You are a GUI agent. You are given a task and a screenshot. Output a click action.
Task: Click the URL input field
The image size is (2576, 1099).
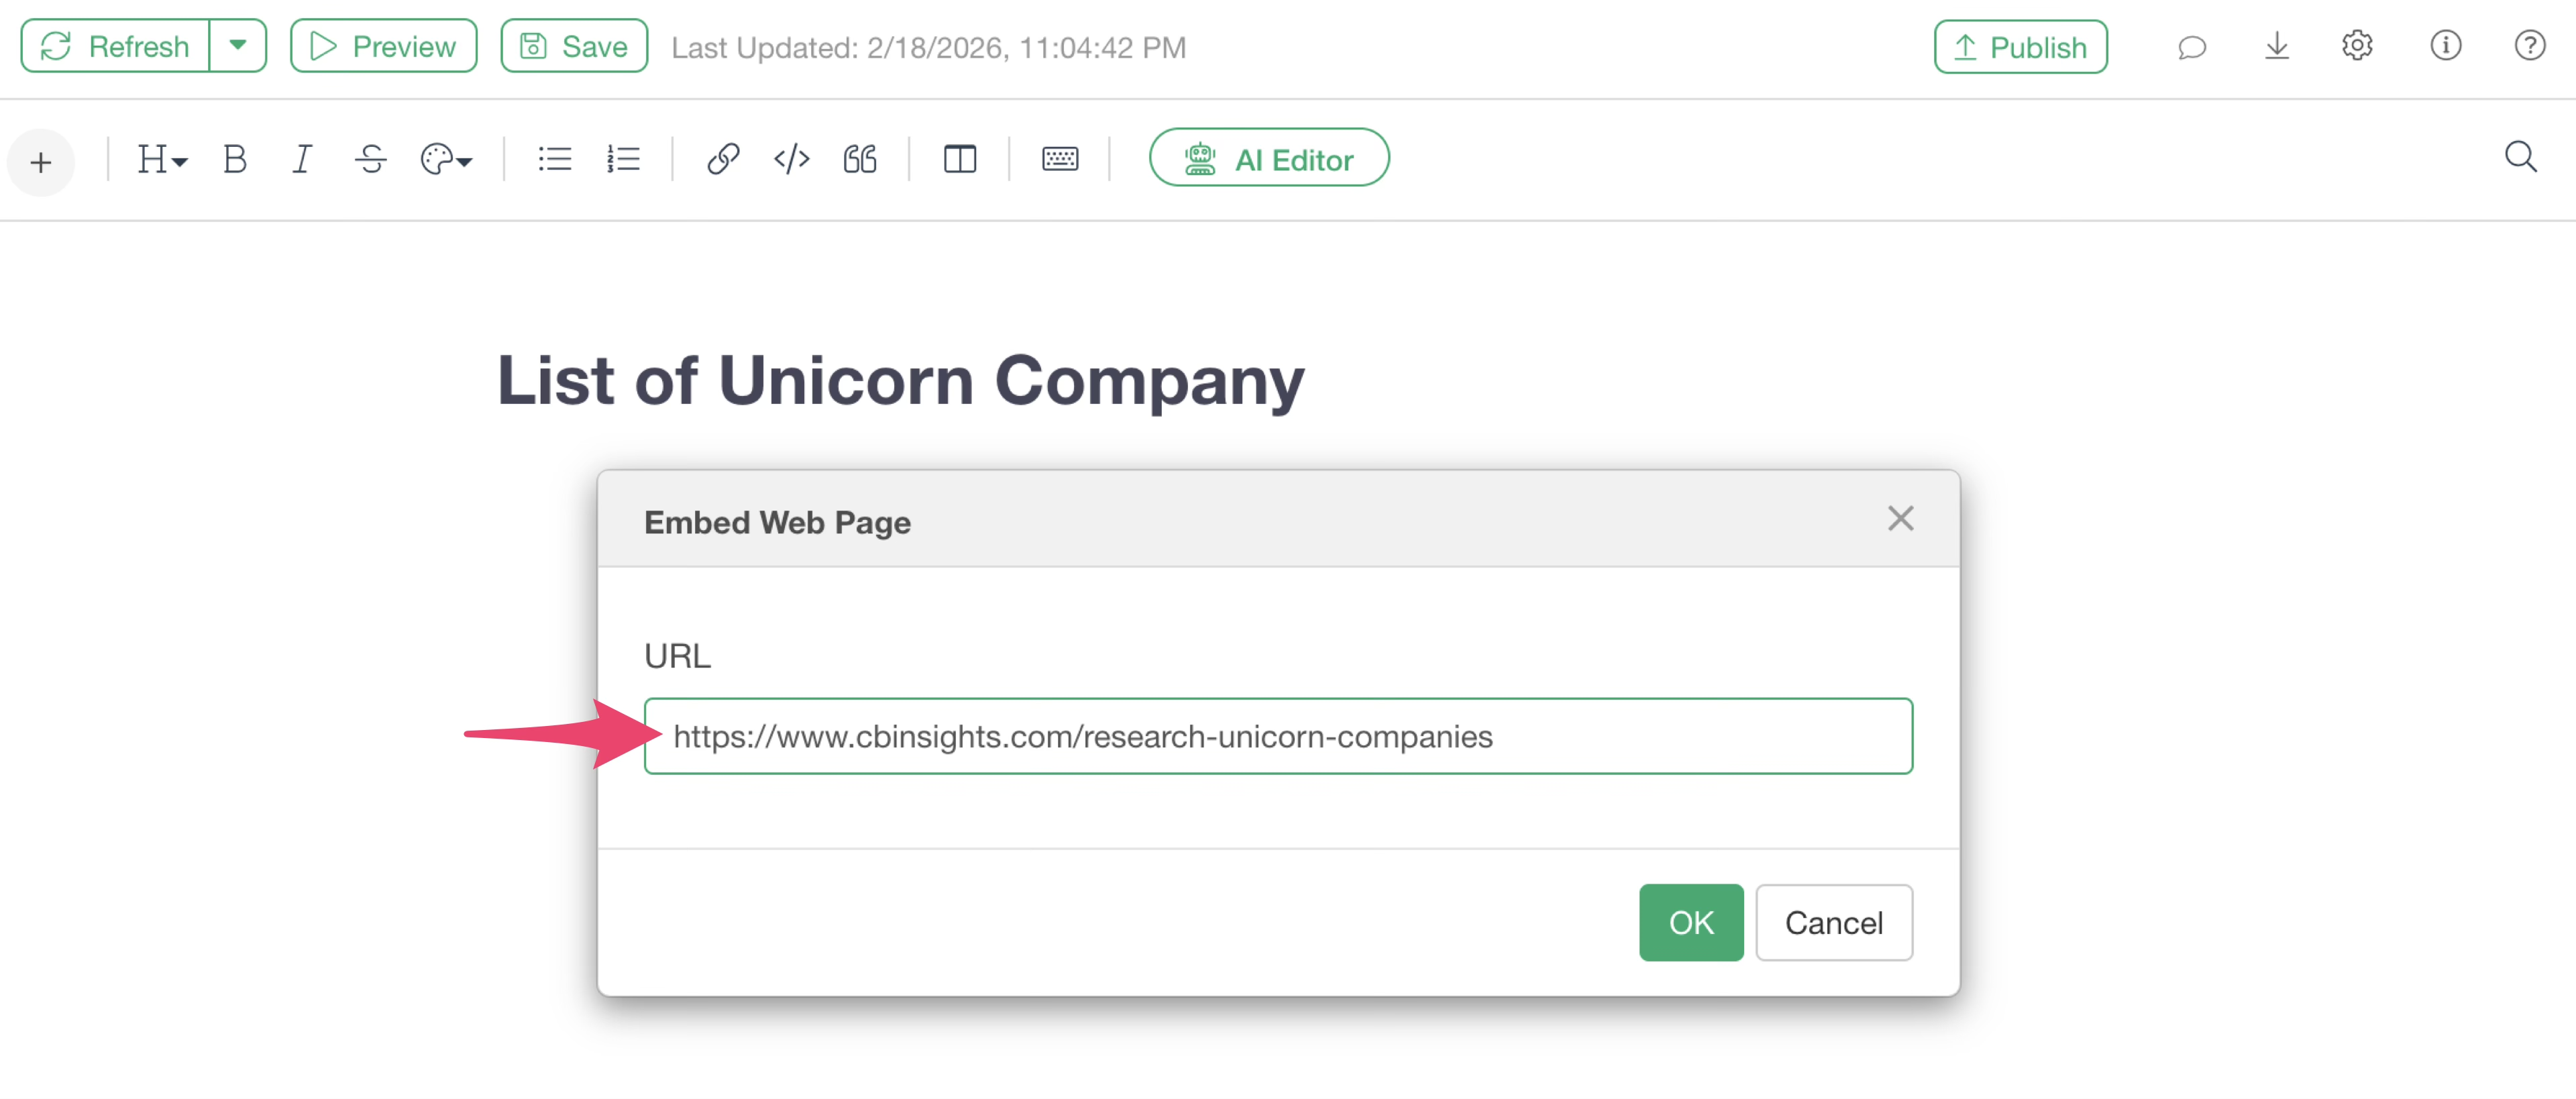(x=1277, y=736)
